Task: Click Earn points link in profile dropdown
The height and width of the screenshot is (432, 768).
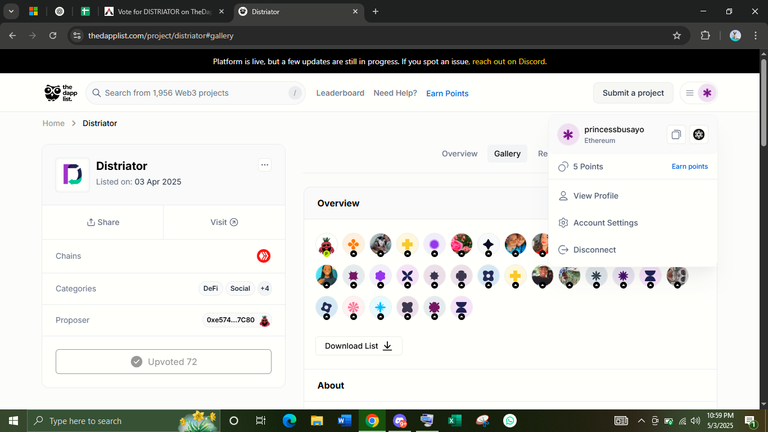Action: (690, 167)
